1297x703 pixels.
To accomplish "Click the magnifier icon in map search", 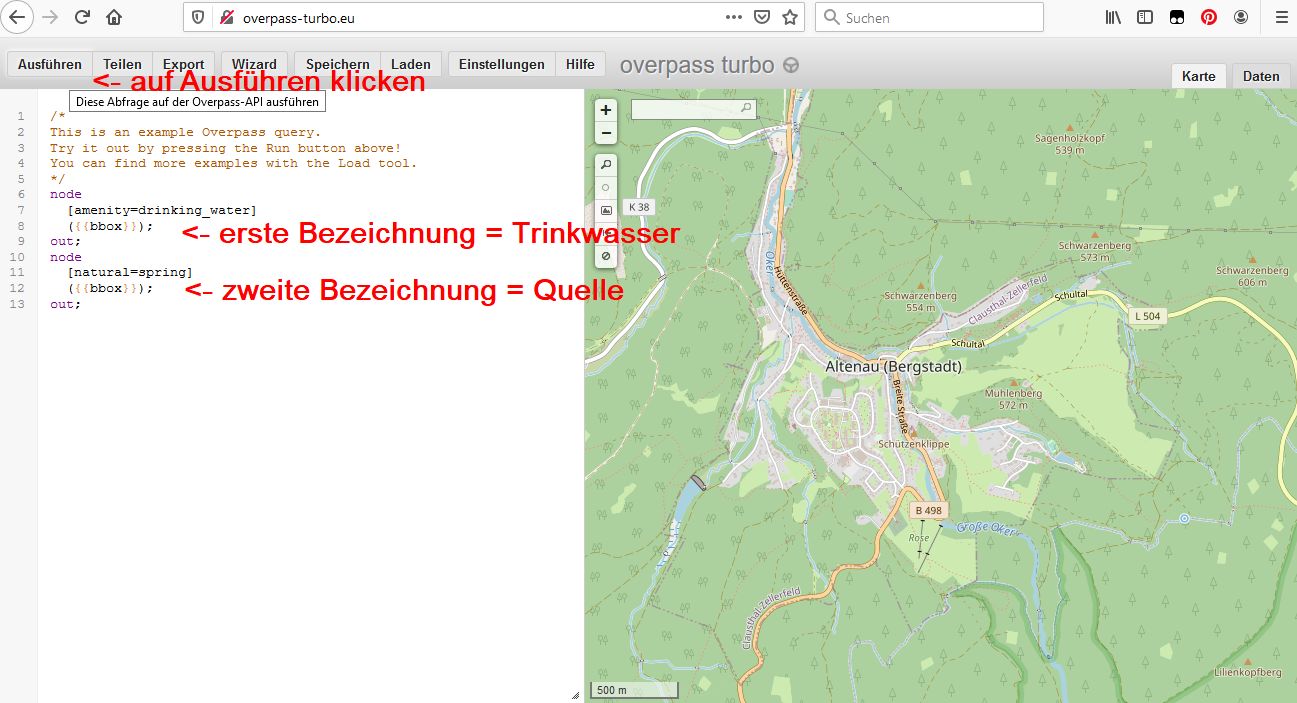I will tap(746, 108).
